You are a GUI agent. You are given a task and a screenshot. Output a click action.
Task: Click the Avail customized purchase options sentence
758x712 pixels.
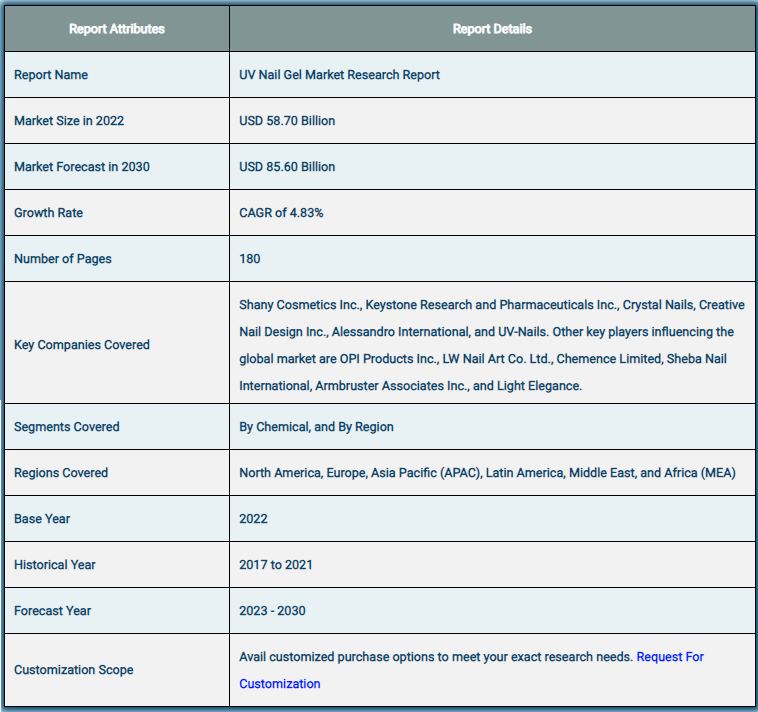click(x=436, y=657)
